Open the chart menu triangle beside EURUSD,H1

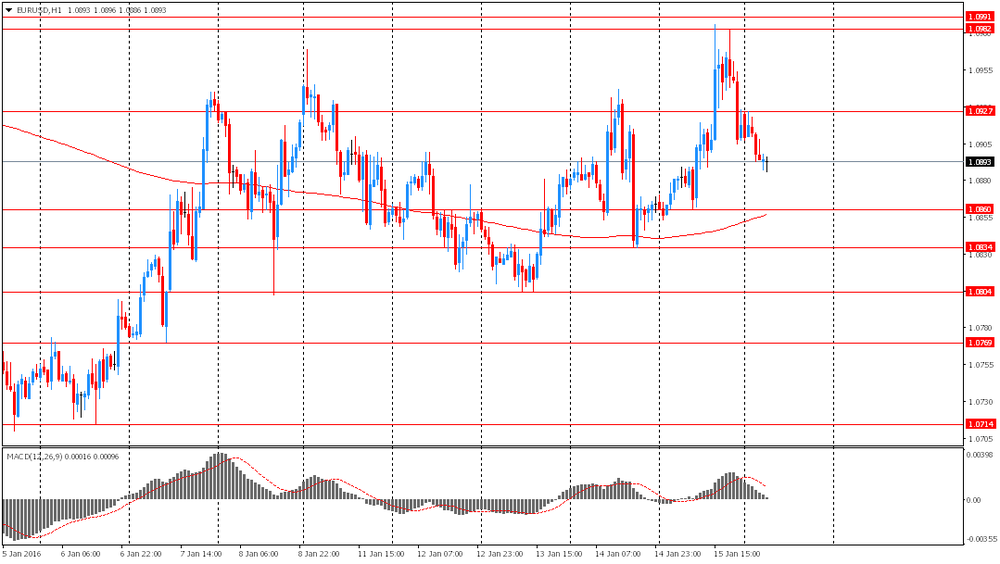pos(8,10)
